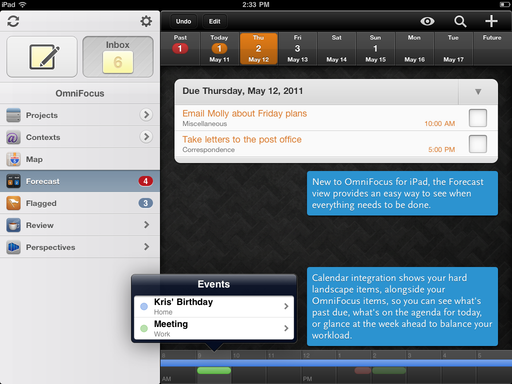Open the Inbox with 6 items

[x=118, y=57]
